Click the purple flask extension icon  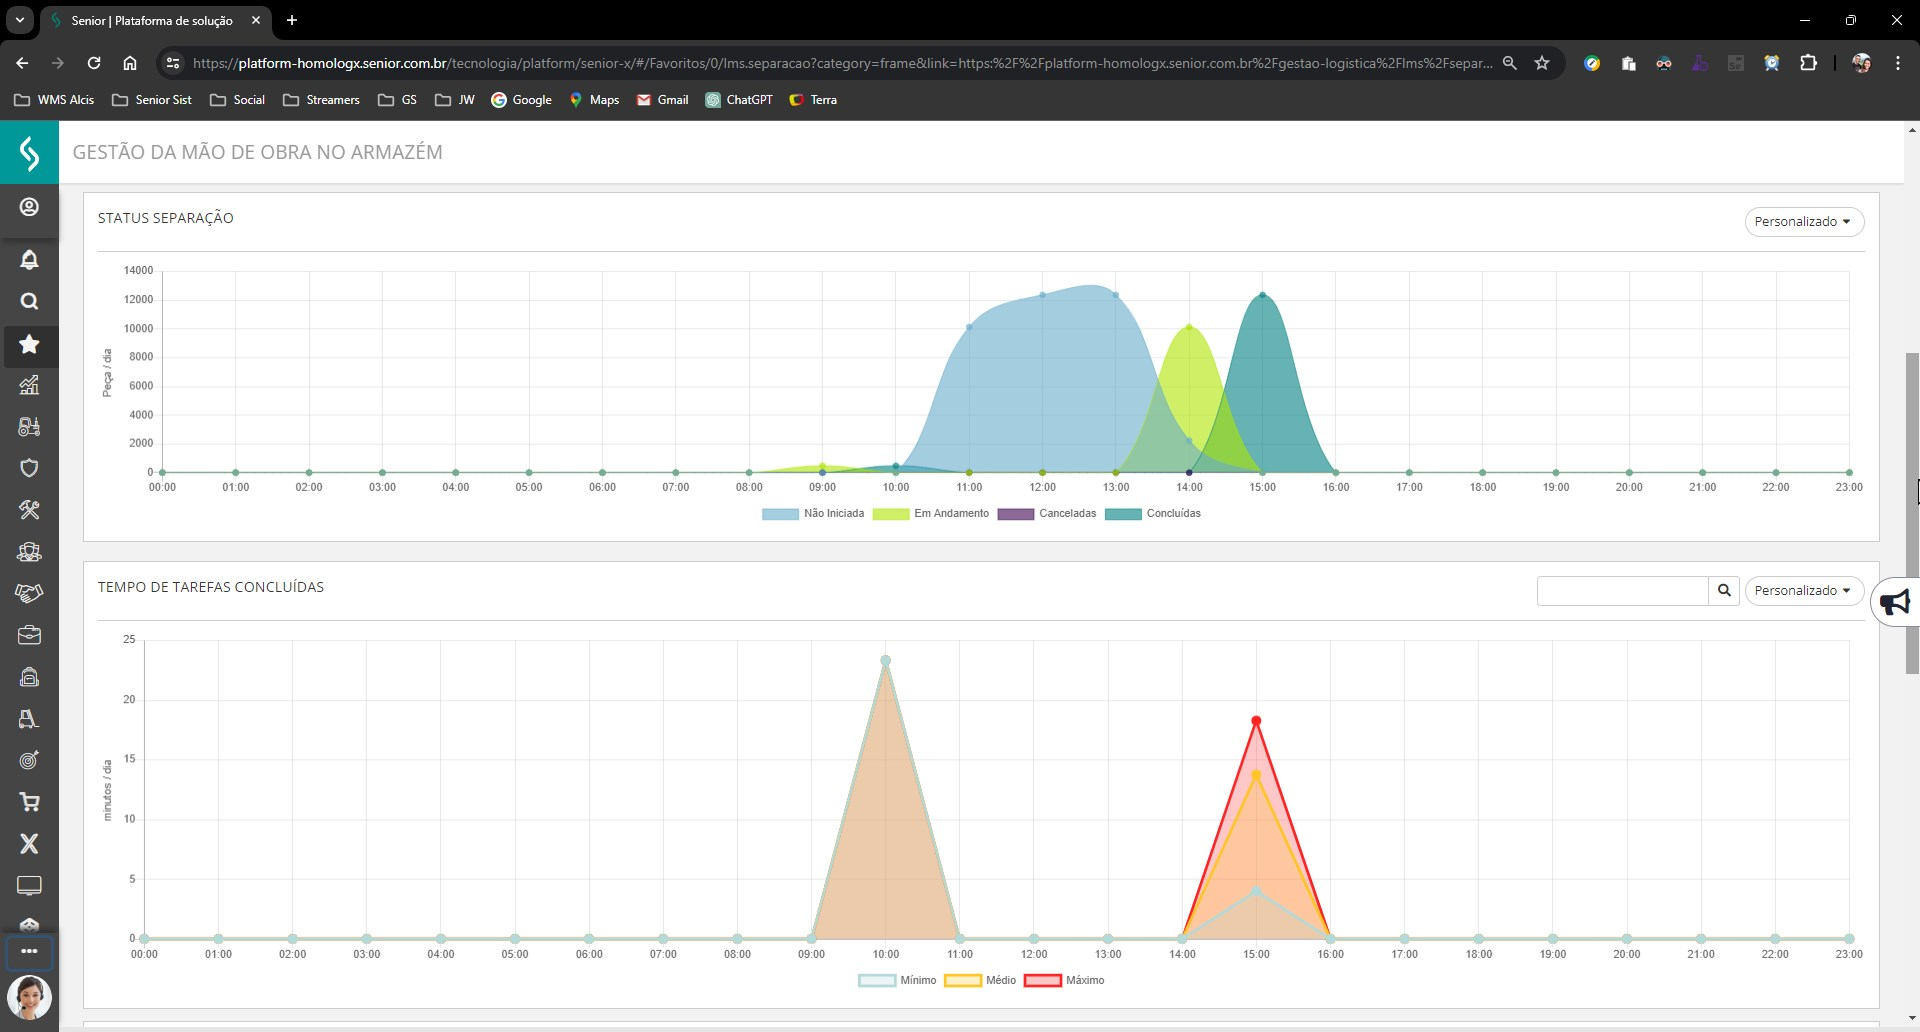(1700, 63)
